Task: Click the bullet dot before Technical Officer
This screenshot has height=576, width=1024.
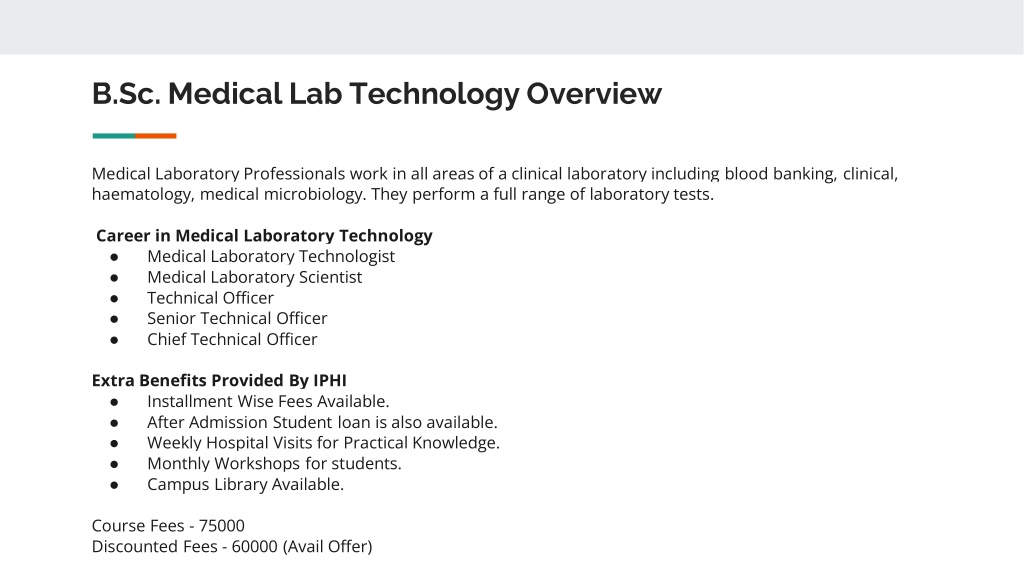Action: click(x=114, y=299)
